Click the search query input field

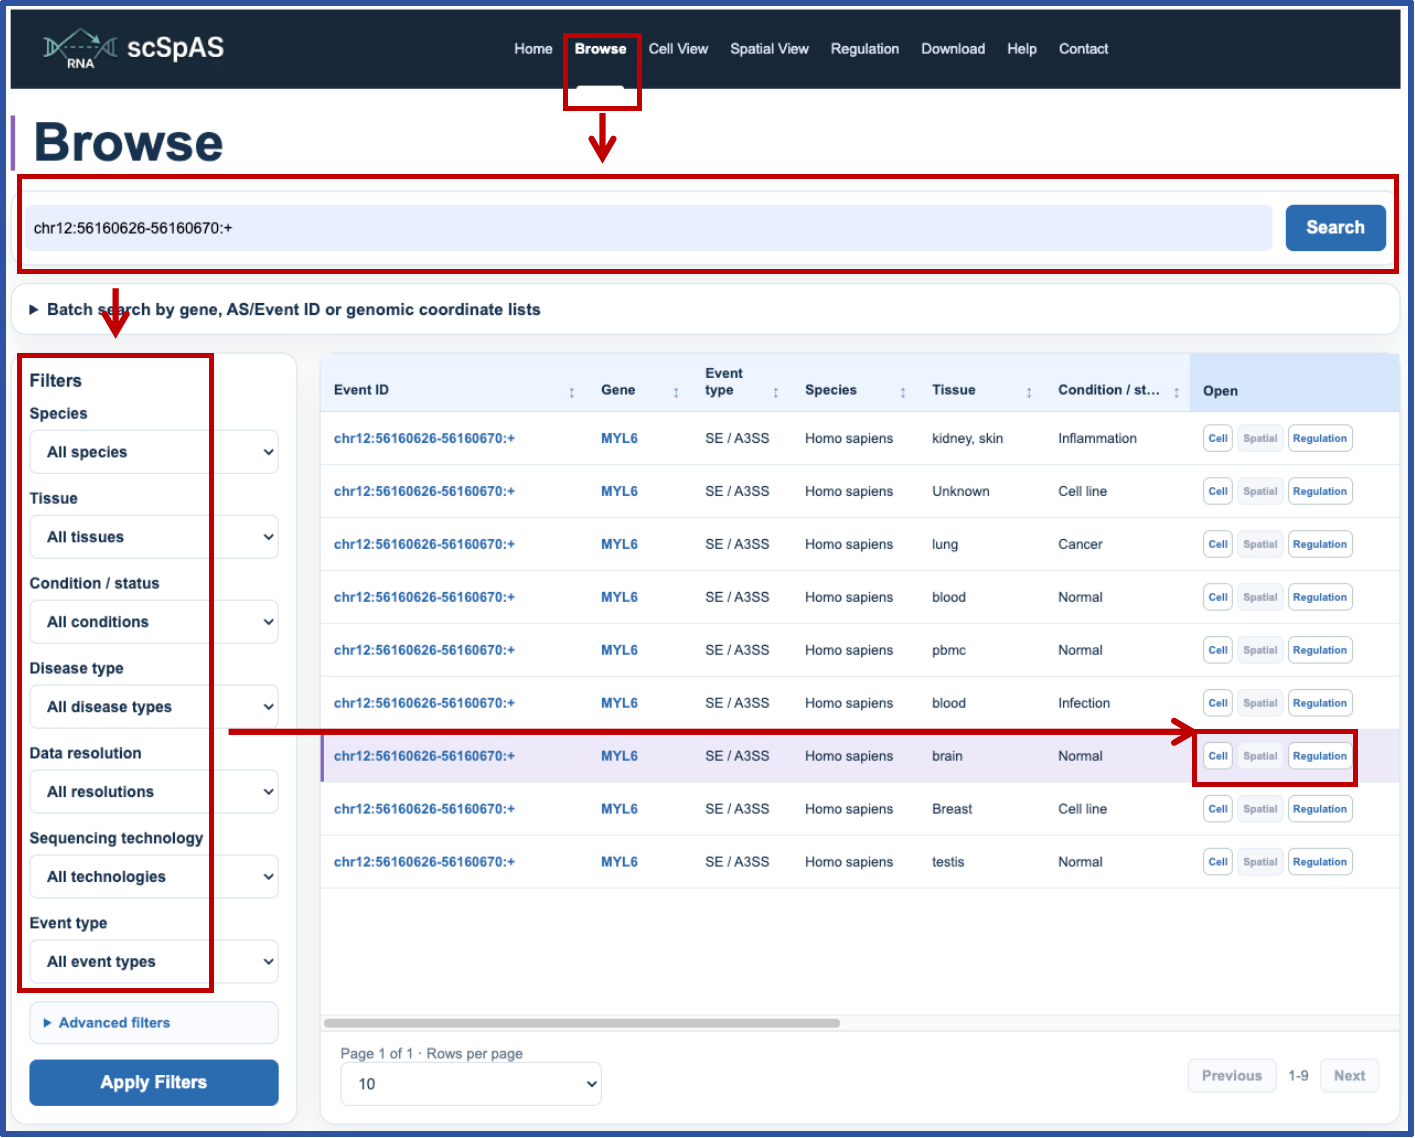pos(648,228)
